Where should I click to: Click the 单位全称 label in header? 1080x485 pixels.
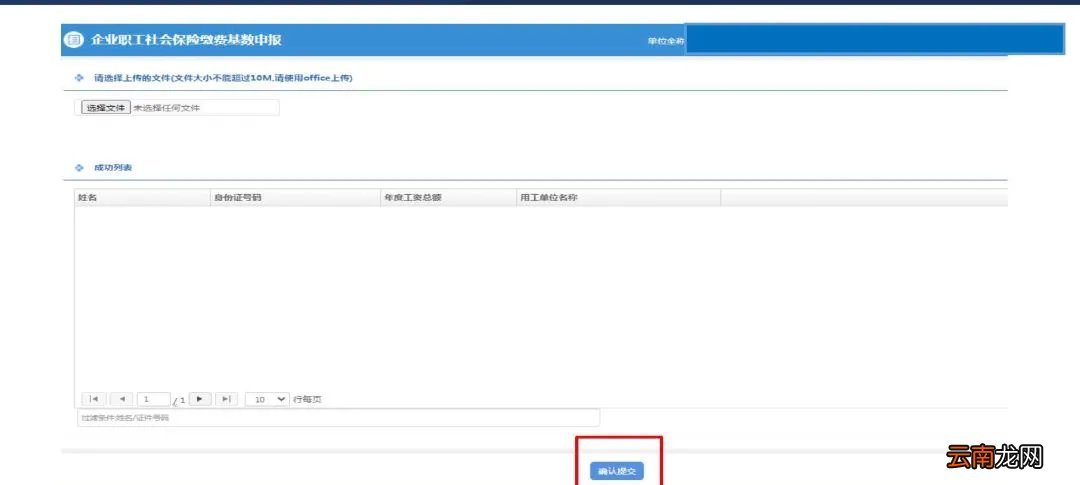(x=665, y=41)
